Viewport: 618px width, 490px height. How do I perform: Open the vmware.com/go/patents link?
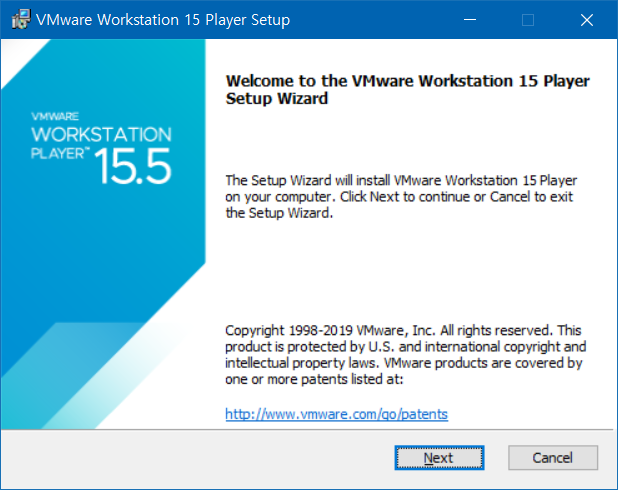(336, 414)
